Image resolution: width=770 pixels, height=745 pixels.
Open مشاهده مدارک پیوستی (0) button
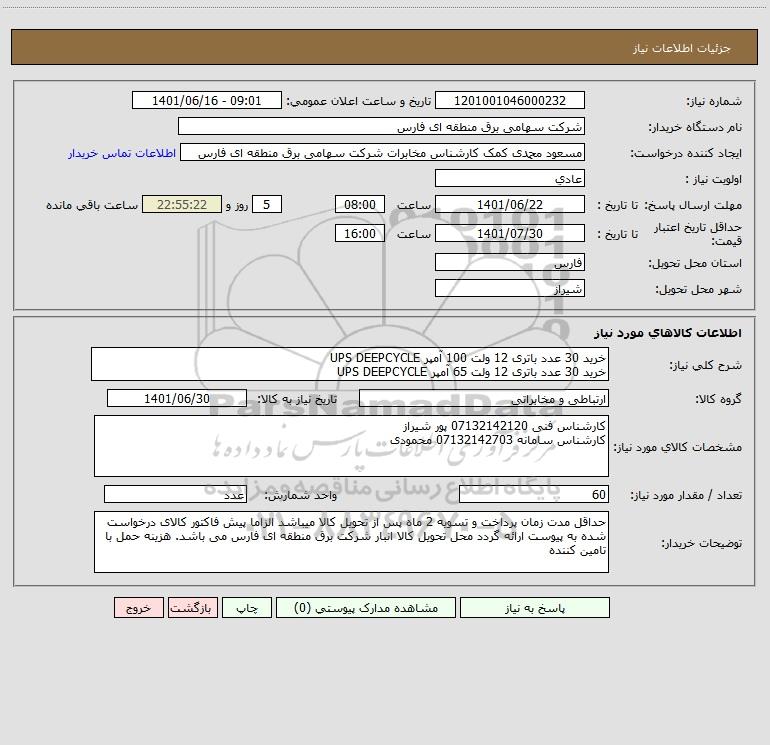coord(366,608)
